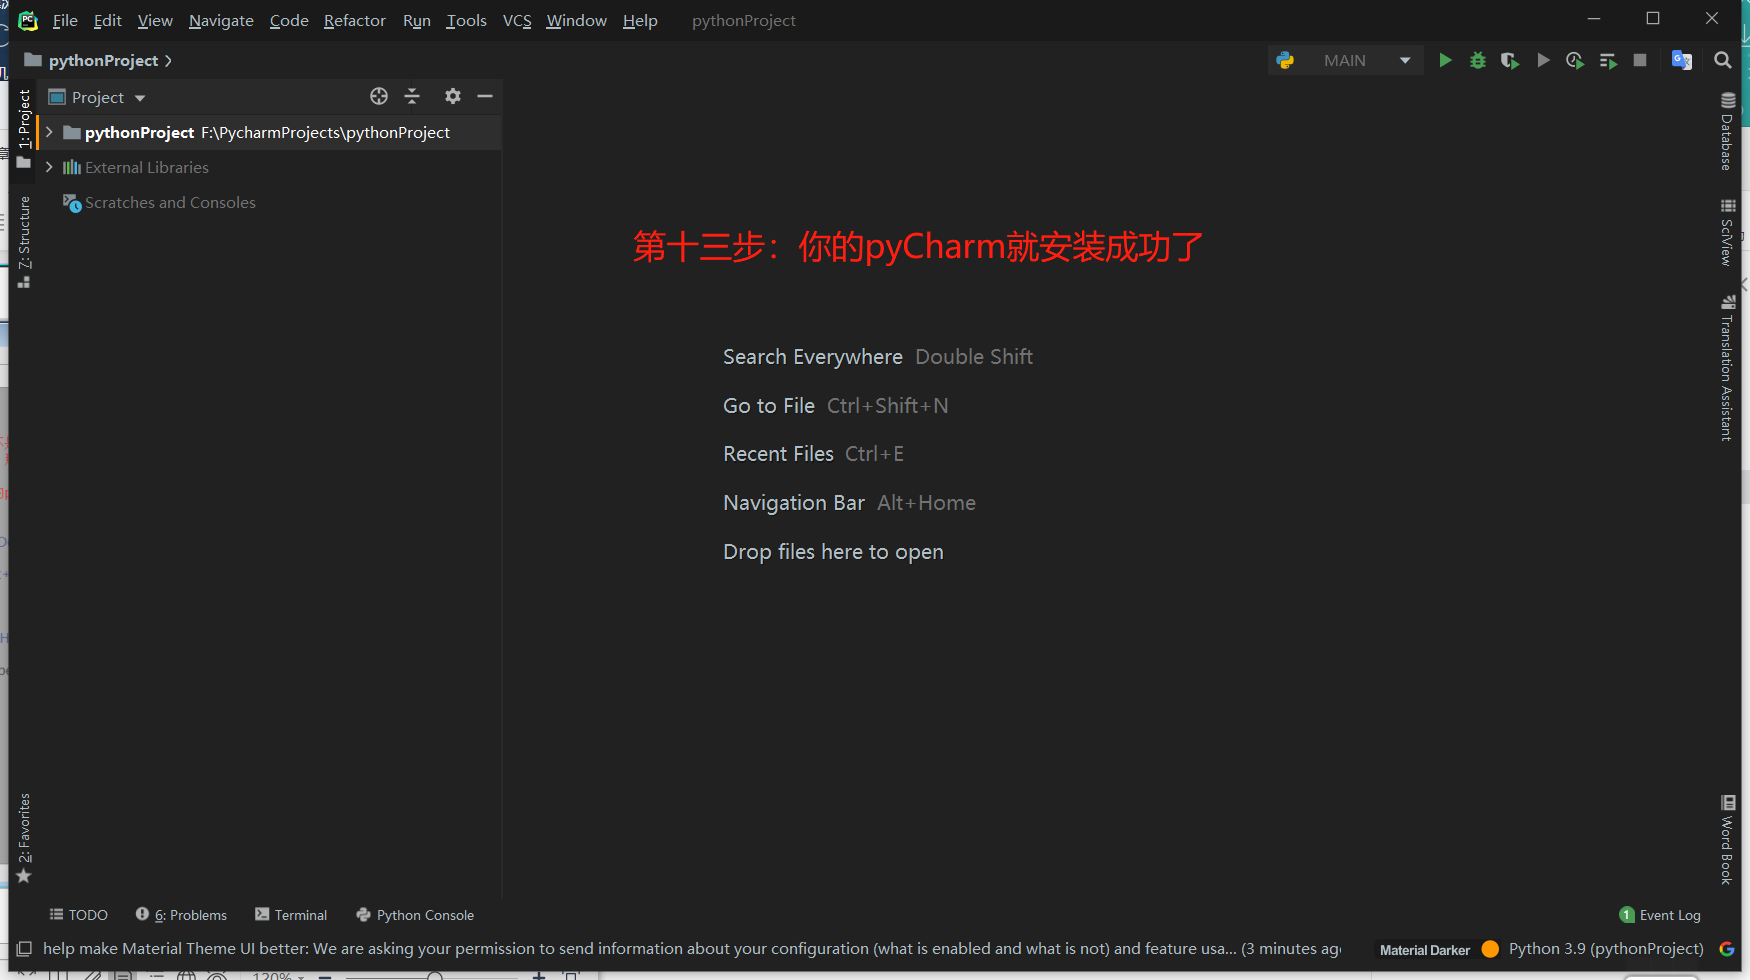Toggle the 2: Favorites side tab
This screenshot has height=980, width=1750.
(24, 838)
